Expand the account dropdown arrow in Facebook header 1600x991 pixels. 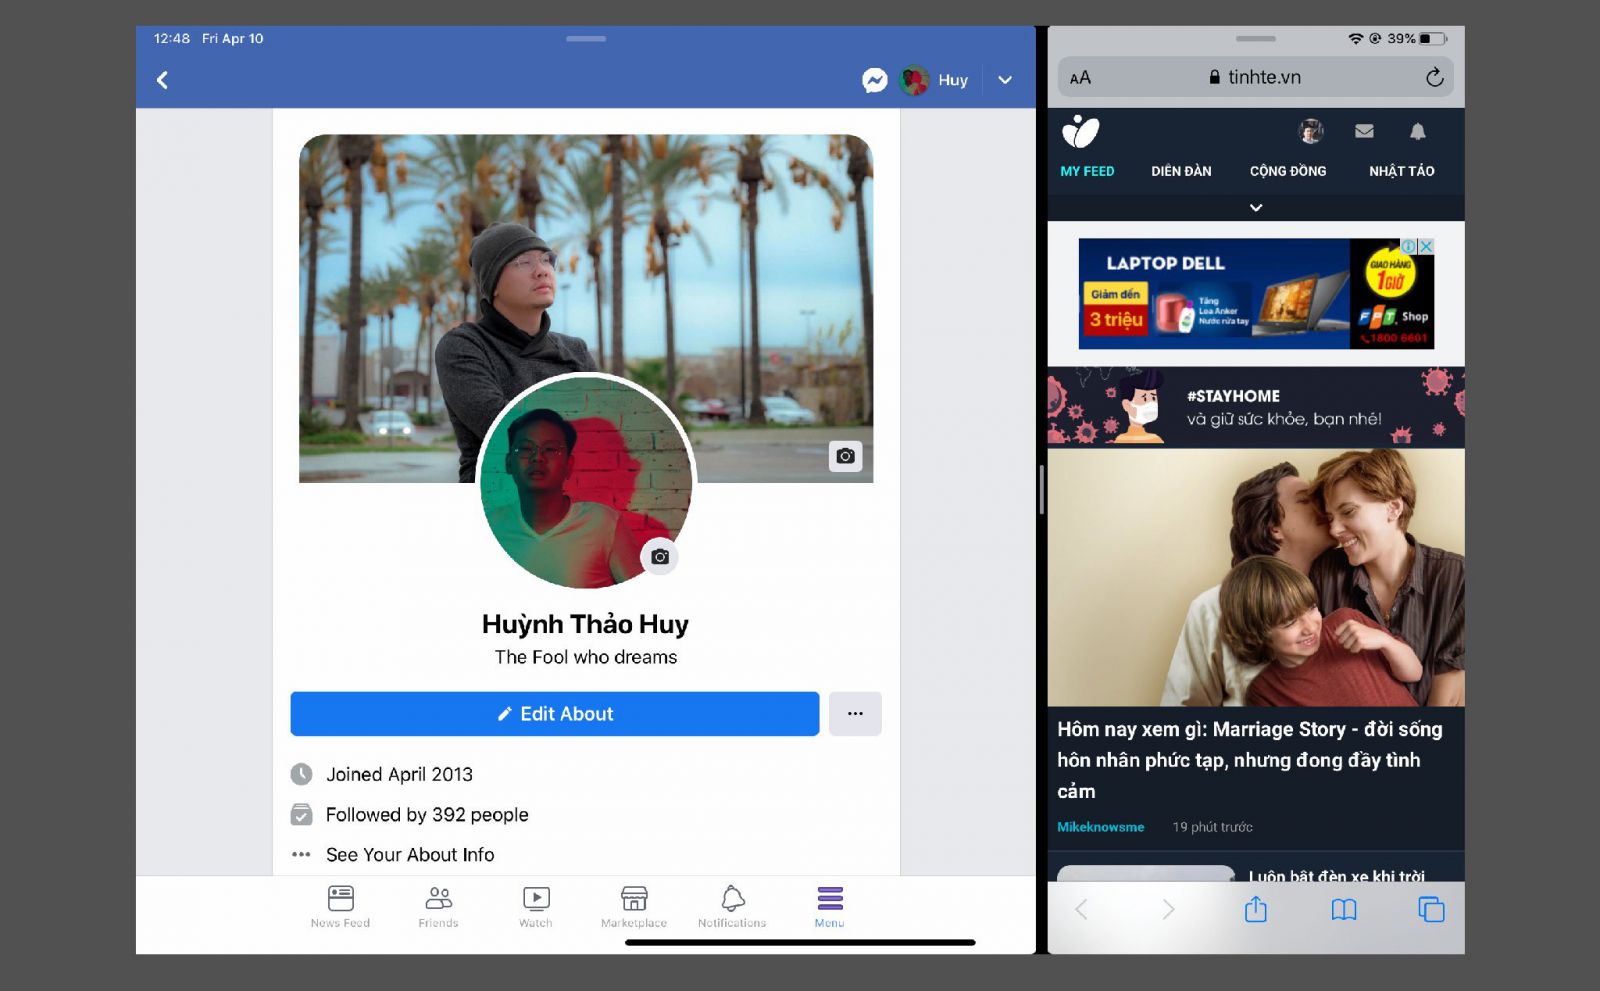click(1005, 80)
